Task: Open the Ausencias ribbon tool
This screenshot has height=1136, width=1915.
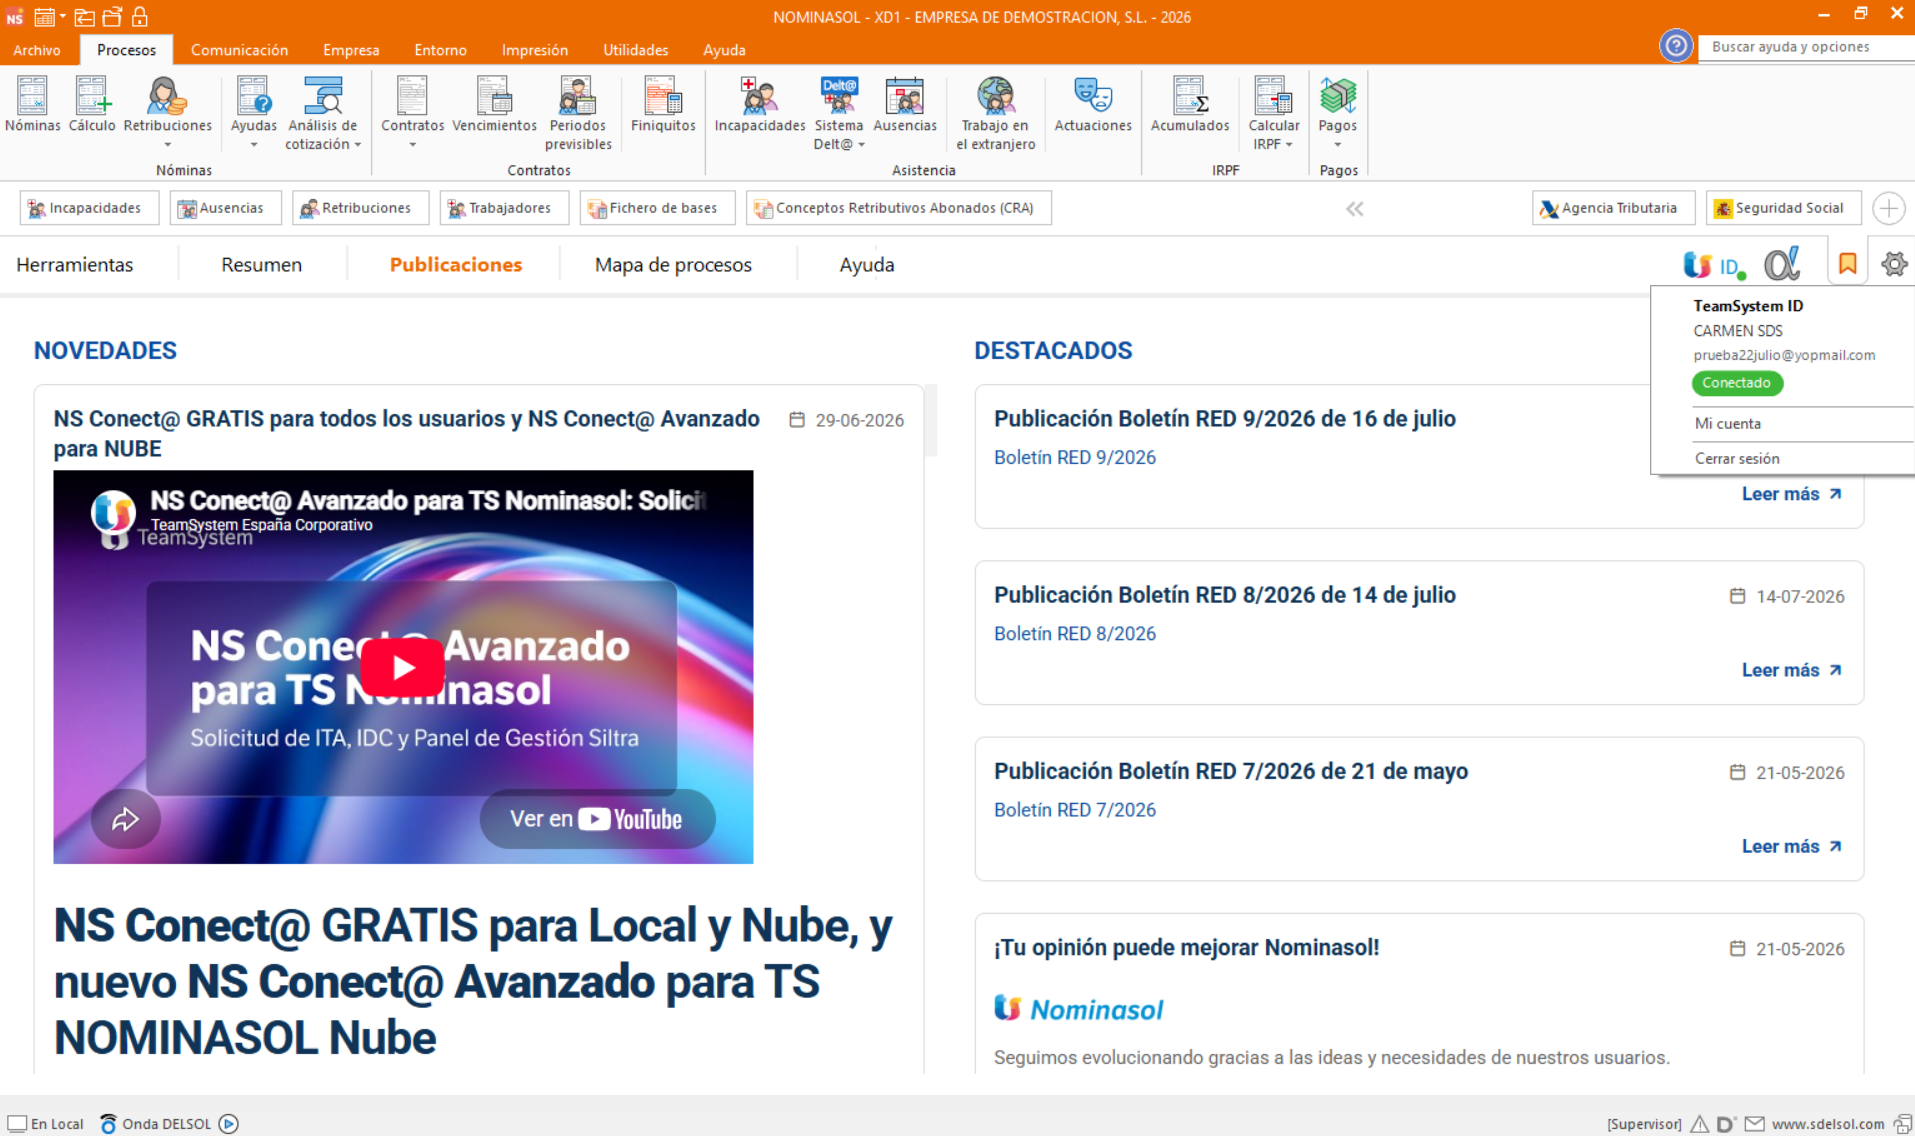Action: pos(905,105)
